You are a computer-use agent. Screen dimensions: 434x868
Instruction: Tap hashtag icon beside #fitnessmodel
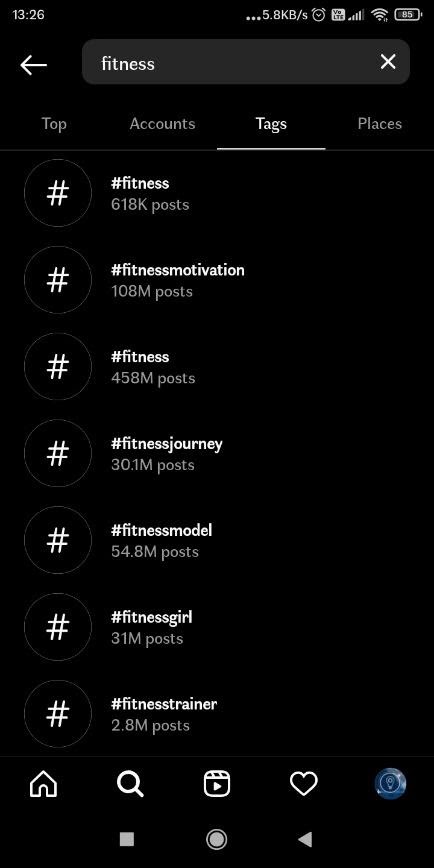pyautogui.click(x=58, y=540)
